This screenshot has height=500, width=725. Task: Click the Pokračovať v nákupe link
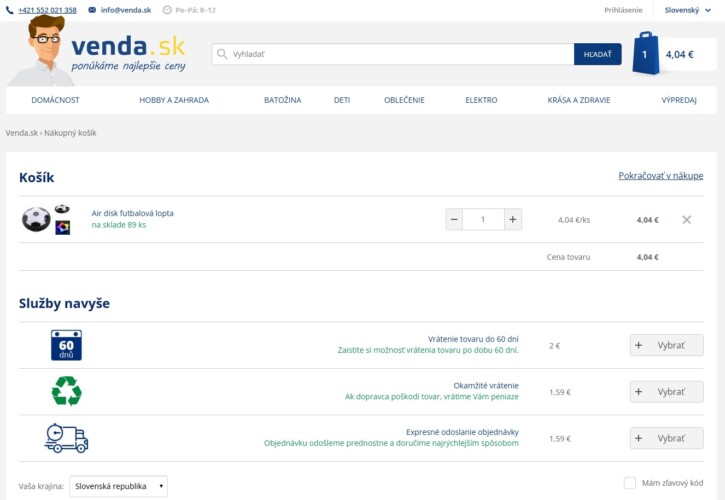click(x=661, y=176)
